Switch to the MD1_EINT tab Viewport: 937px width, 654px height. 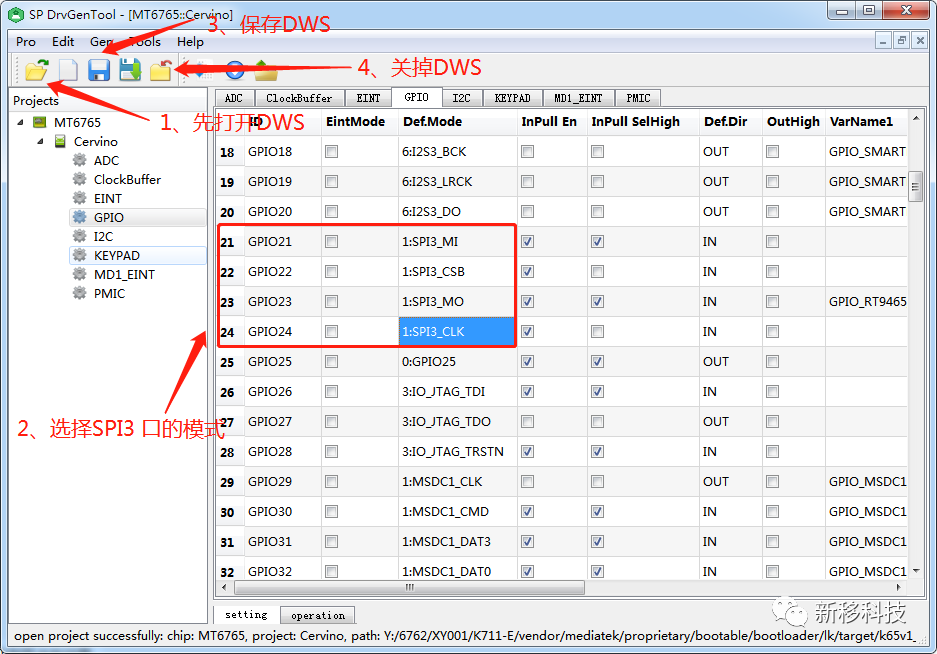coord(578,98)
